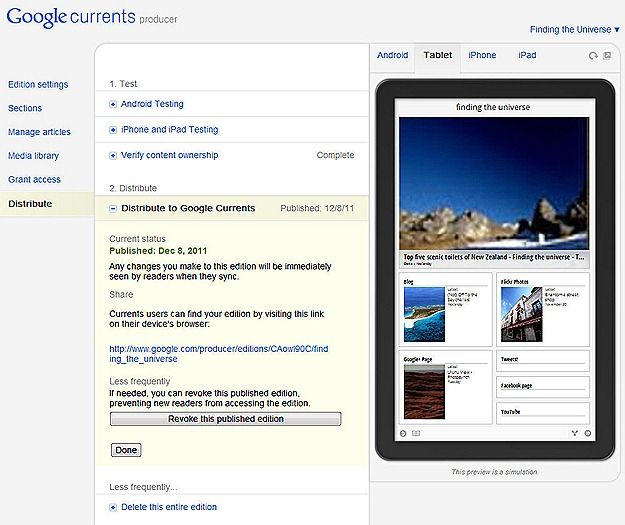The width and height of the screenshot is (625, 525).
Task: Open Media library in the sidebar
Action: [x=33, y=156]
